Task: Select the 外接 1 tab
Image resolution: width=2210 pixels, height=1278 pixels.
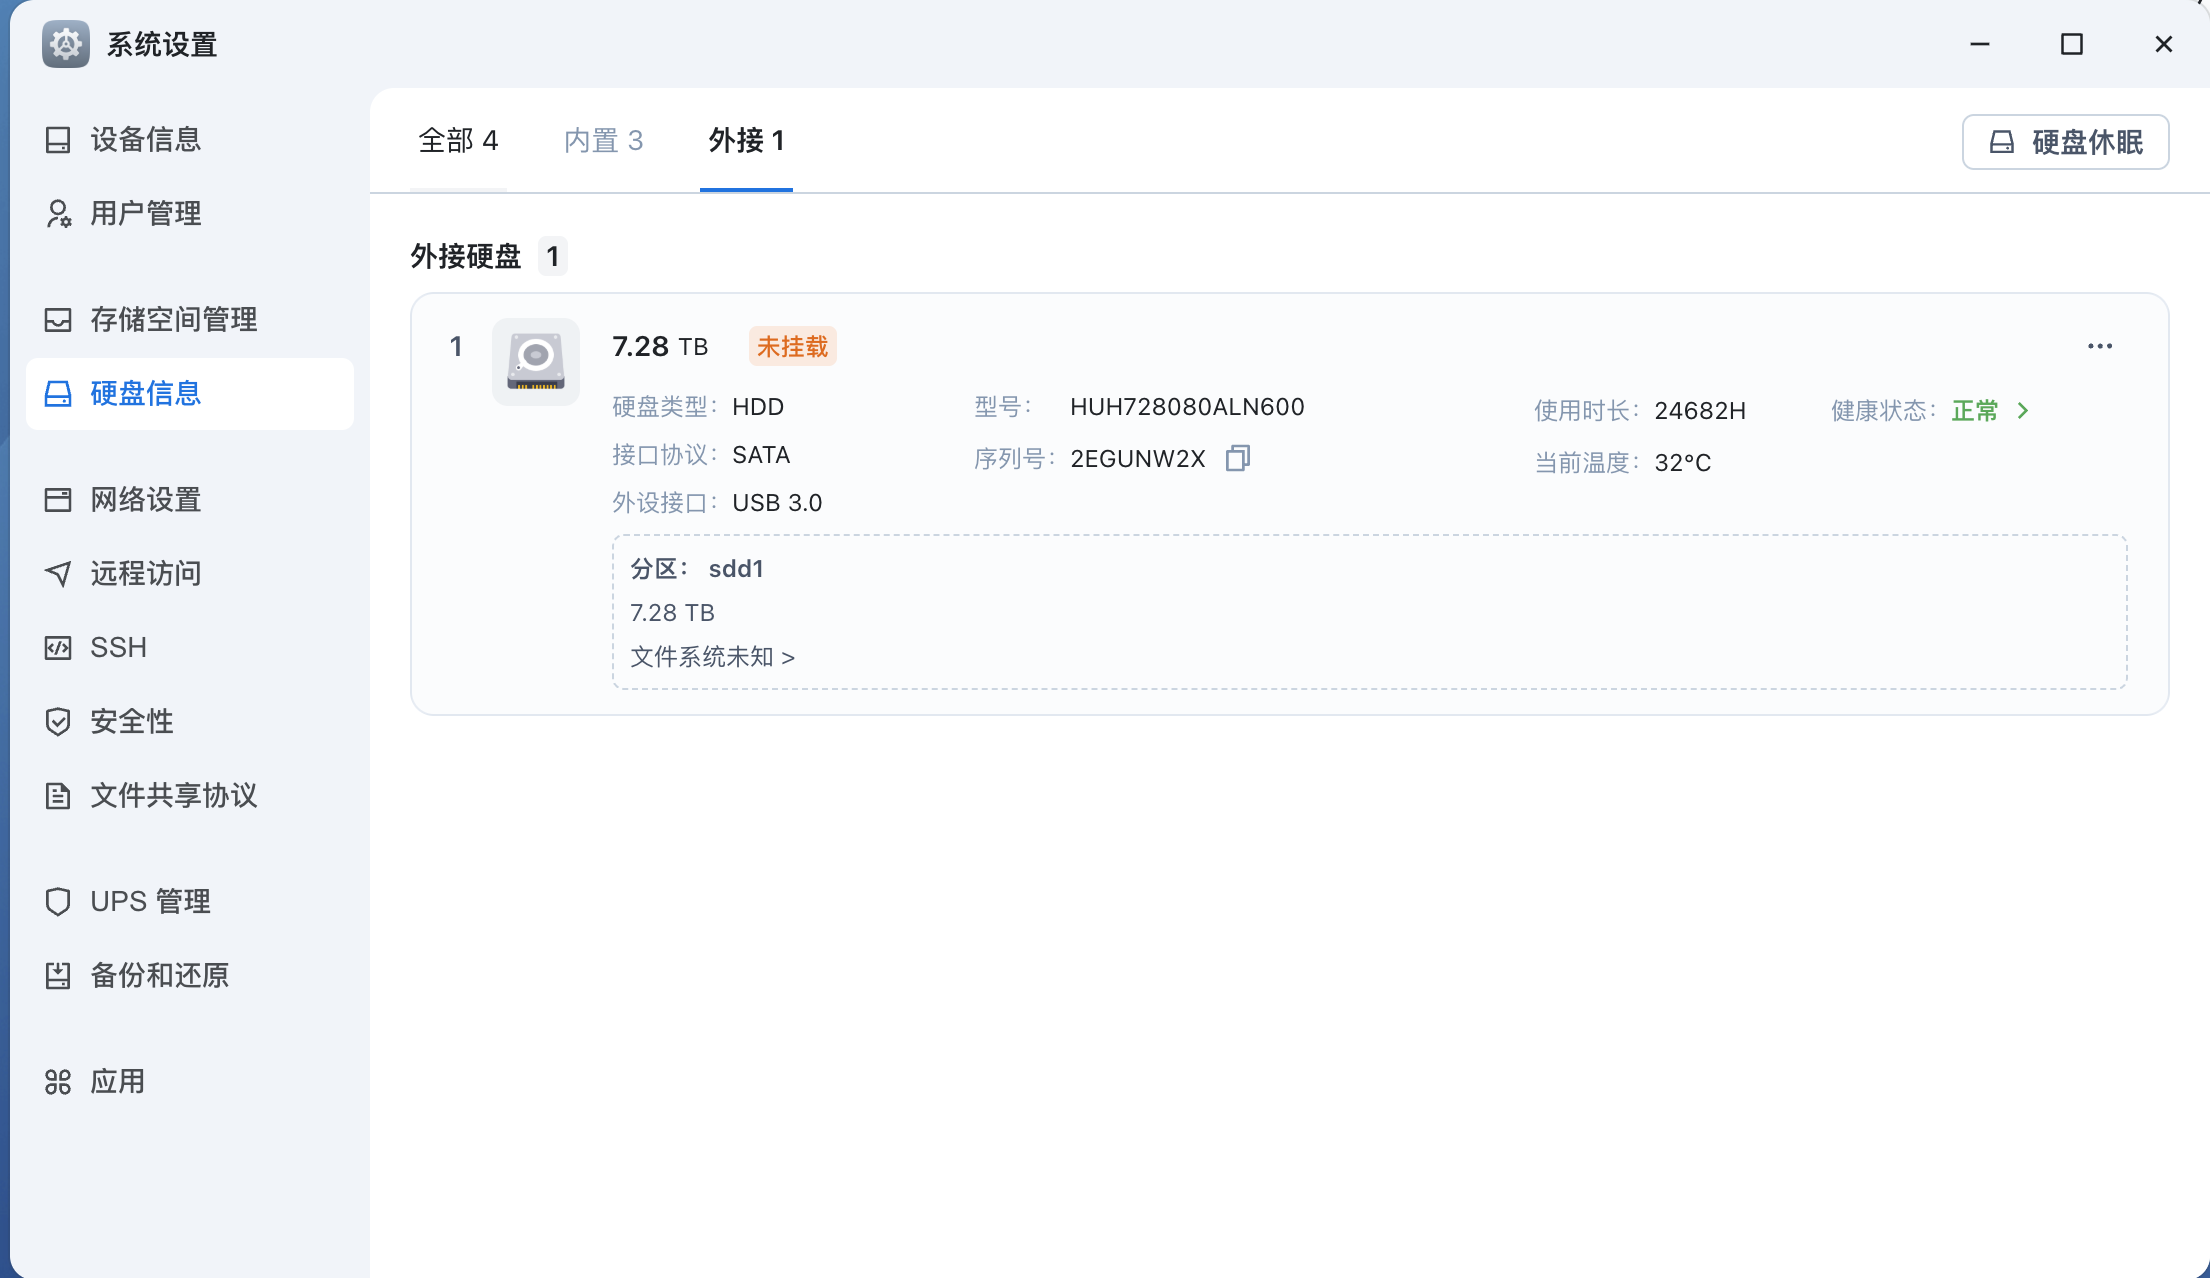Action: (746, 140)
